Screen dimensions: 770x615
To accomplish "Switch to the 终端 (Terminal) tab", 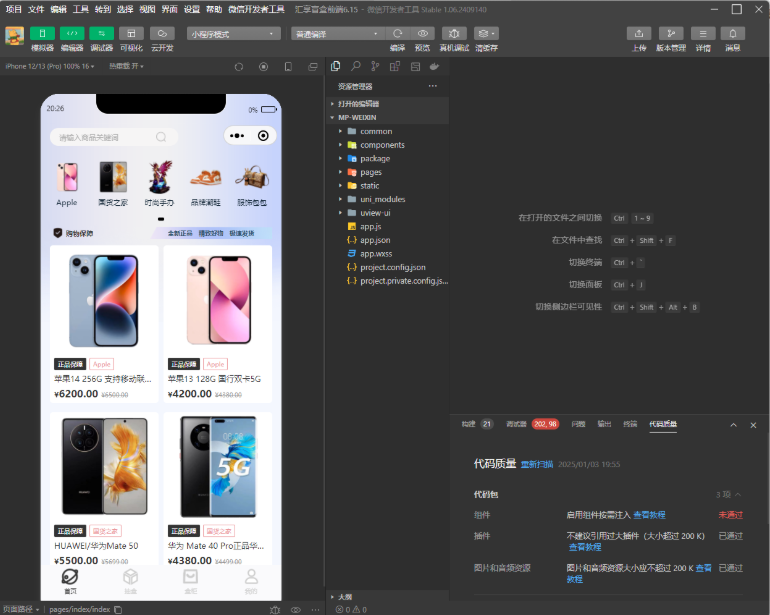I will [630, 424].
